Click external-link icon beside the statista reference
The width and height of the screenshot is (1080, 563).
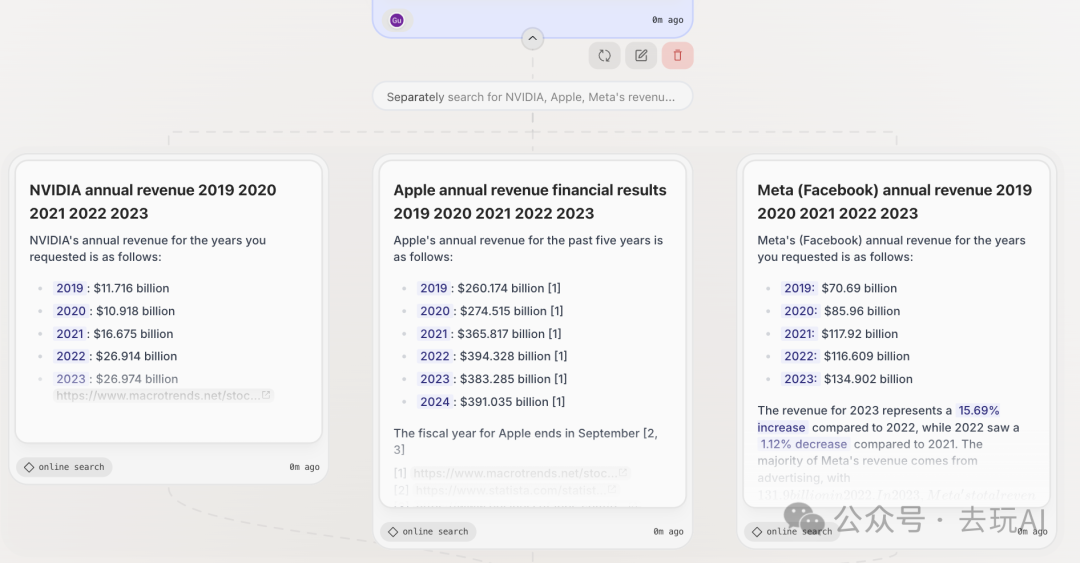(x=612, y=490)
